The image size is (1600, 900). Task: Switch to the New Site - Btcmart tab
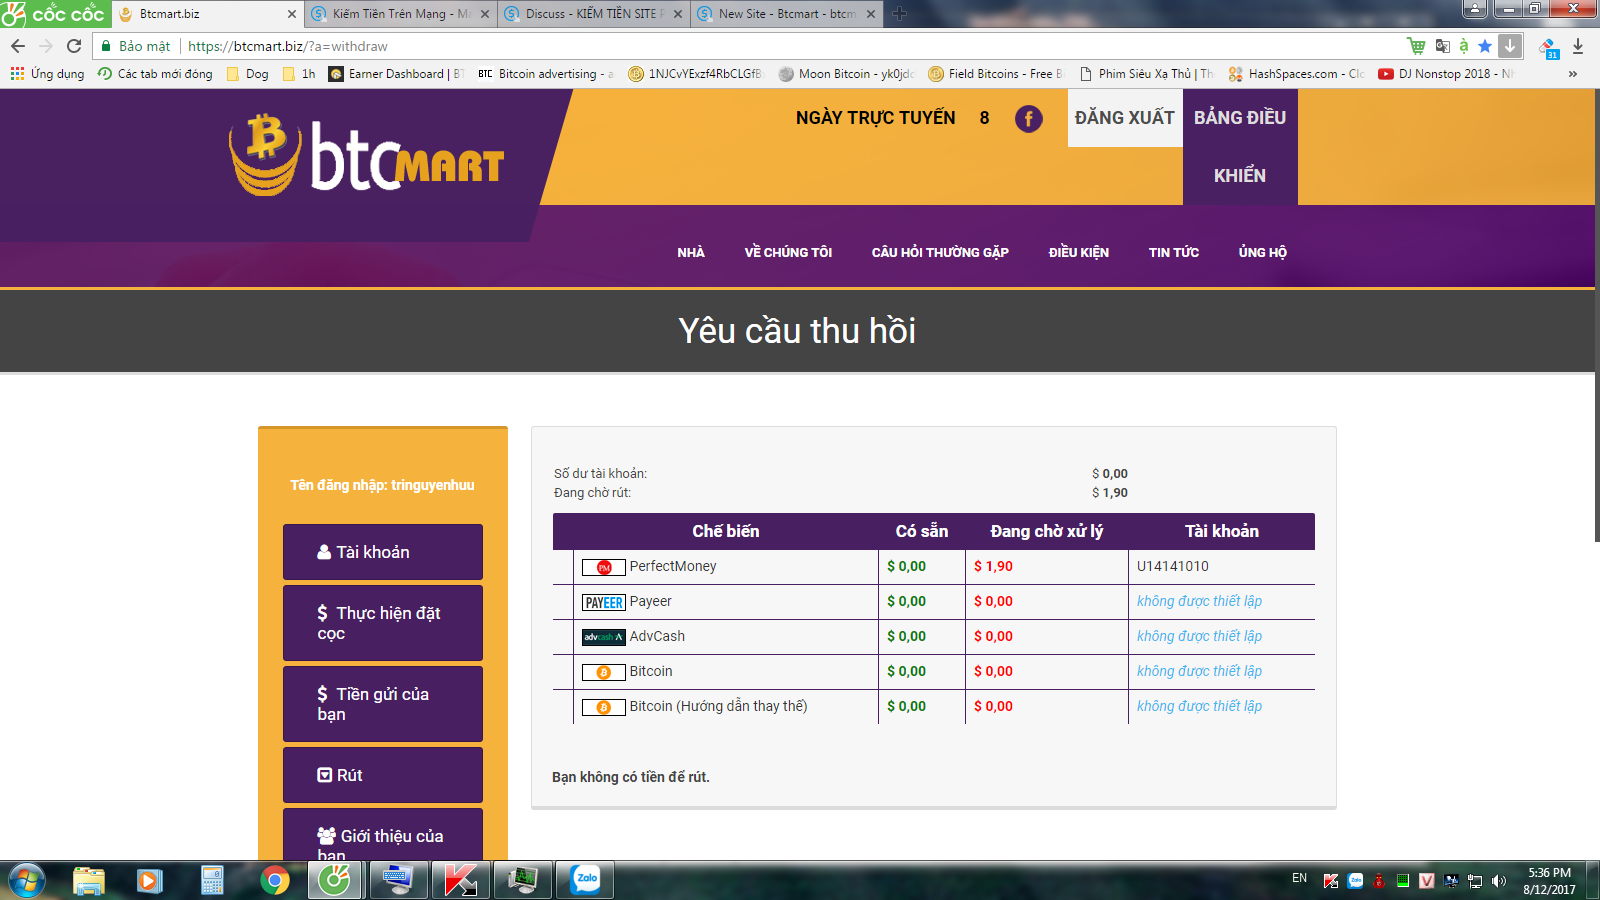(x=787, y=14)
